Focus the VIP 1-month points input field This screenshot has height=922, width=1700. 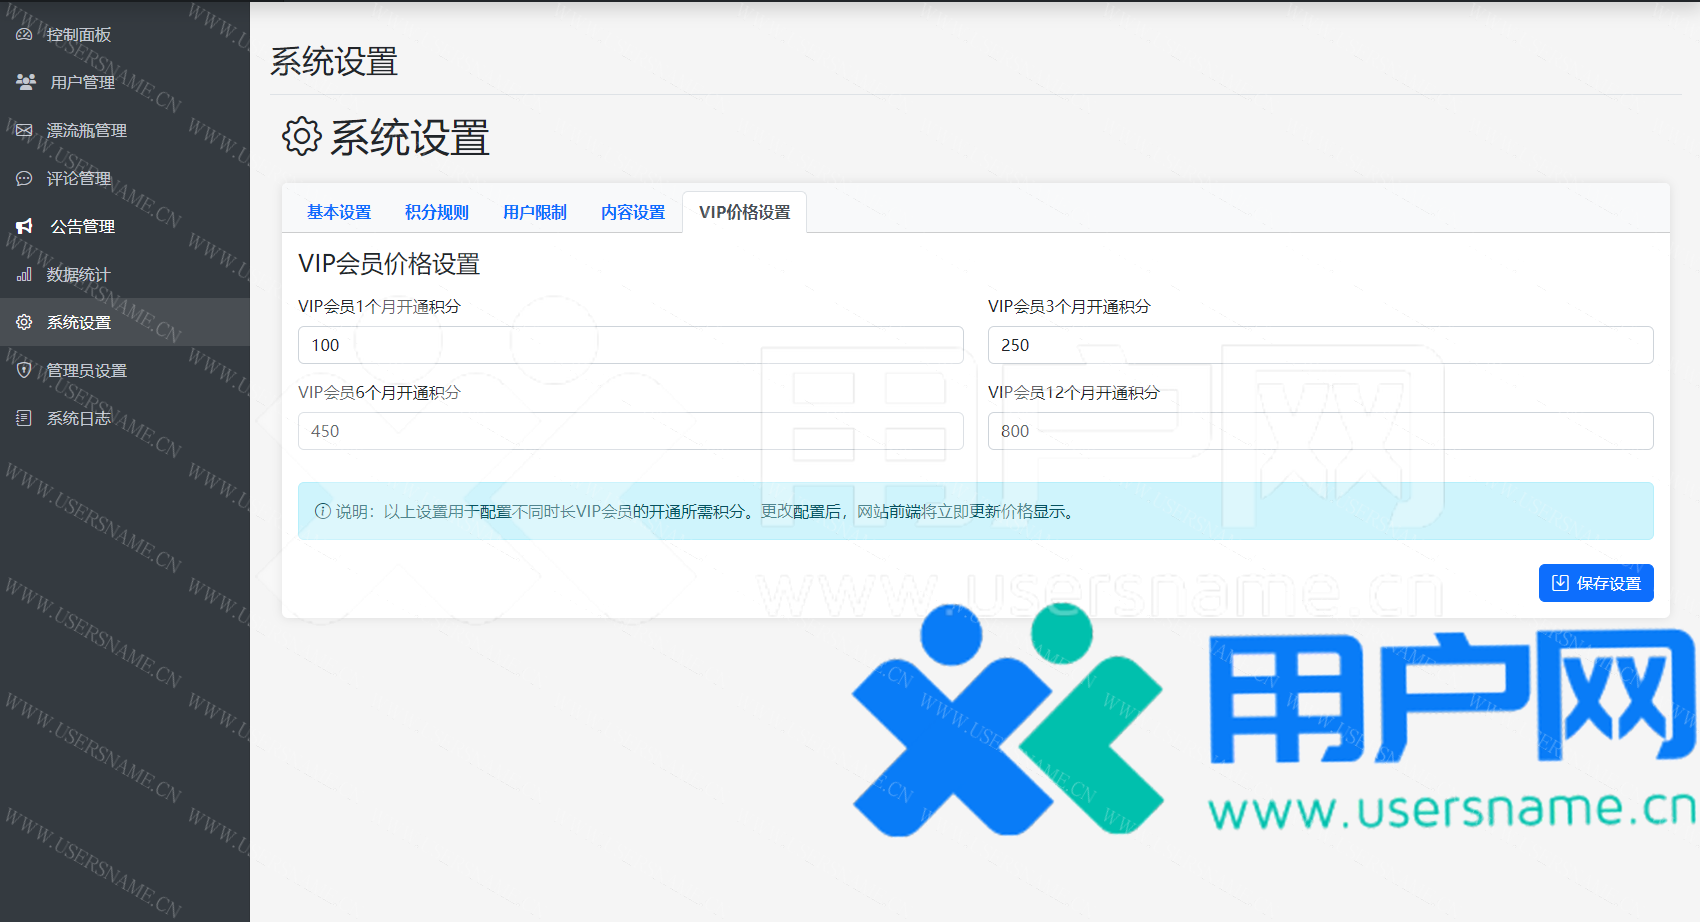630,345
